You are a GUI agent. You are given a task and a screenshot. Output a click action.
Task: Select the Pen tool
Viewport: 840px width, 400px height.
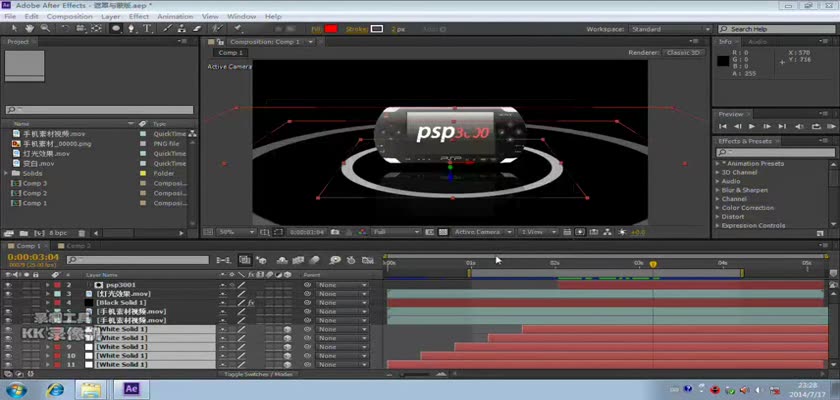tap(131, 29)
